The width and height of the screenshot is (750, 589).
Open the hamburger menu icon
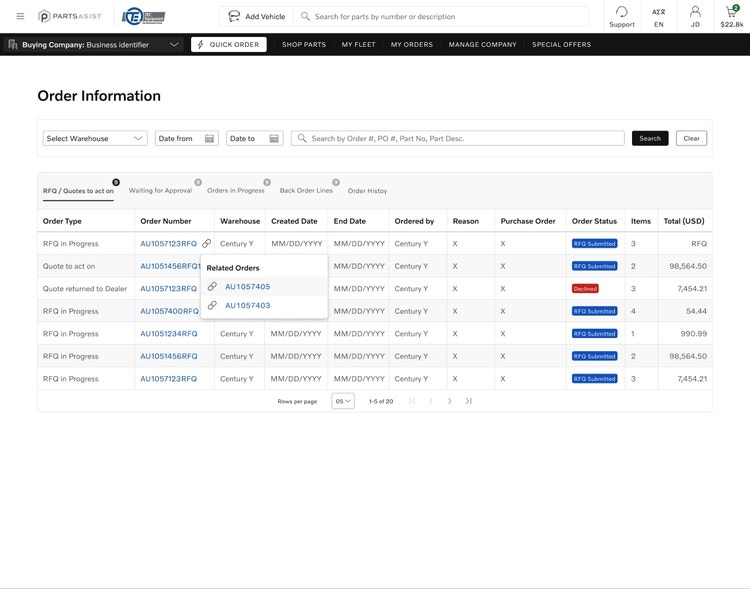point(20,16)
